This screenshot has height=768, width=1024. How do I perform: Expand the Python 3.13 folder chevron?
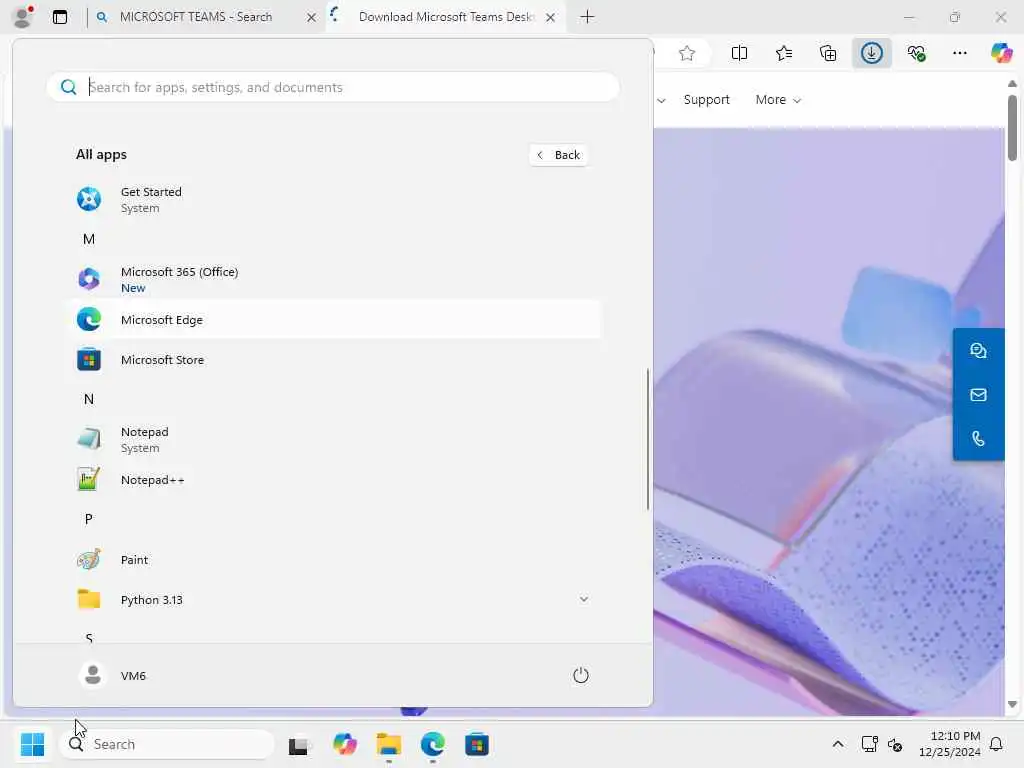pos(584,600)
